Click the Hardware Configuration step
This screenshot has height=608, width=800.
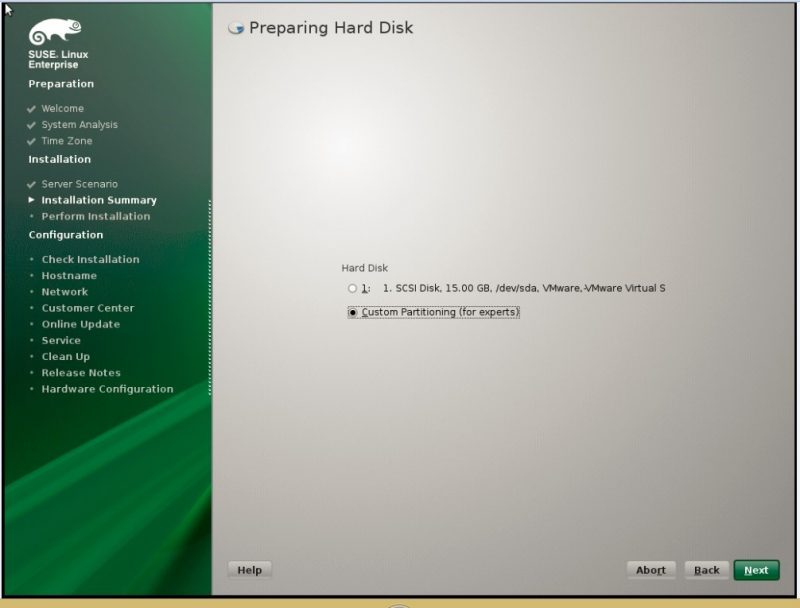click(x=107, y=389)
